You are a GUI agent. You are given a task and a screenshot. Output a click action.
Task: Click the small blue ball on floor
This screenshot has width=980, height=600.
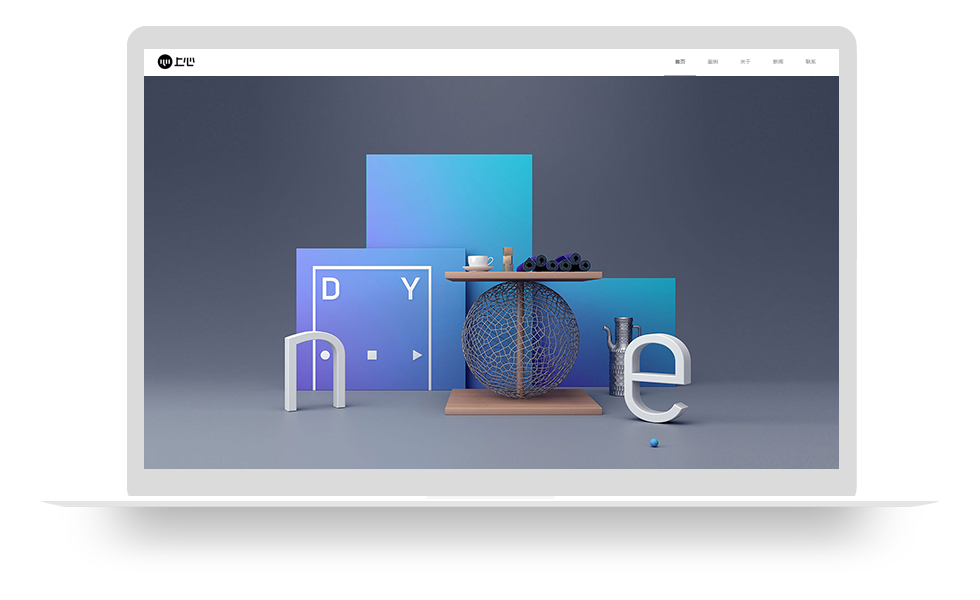[x=653, y=442]
